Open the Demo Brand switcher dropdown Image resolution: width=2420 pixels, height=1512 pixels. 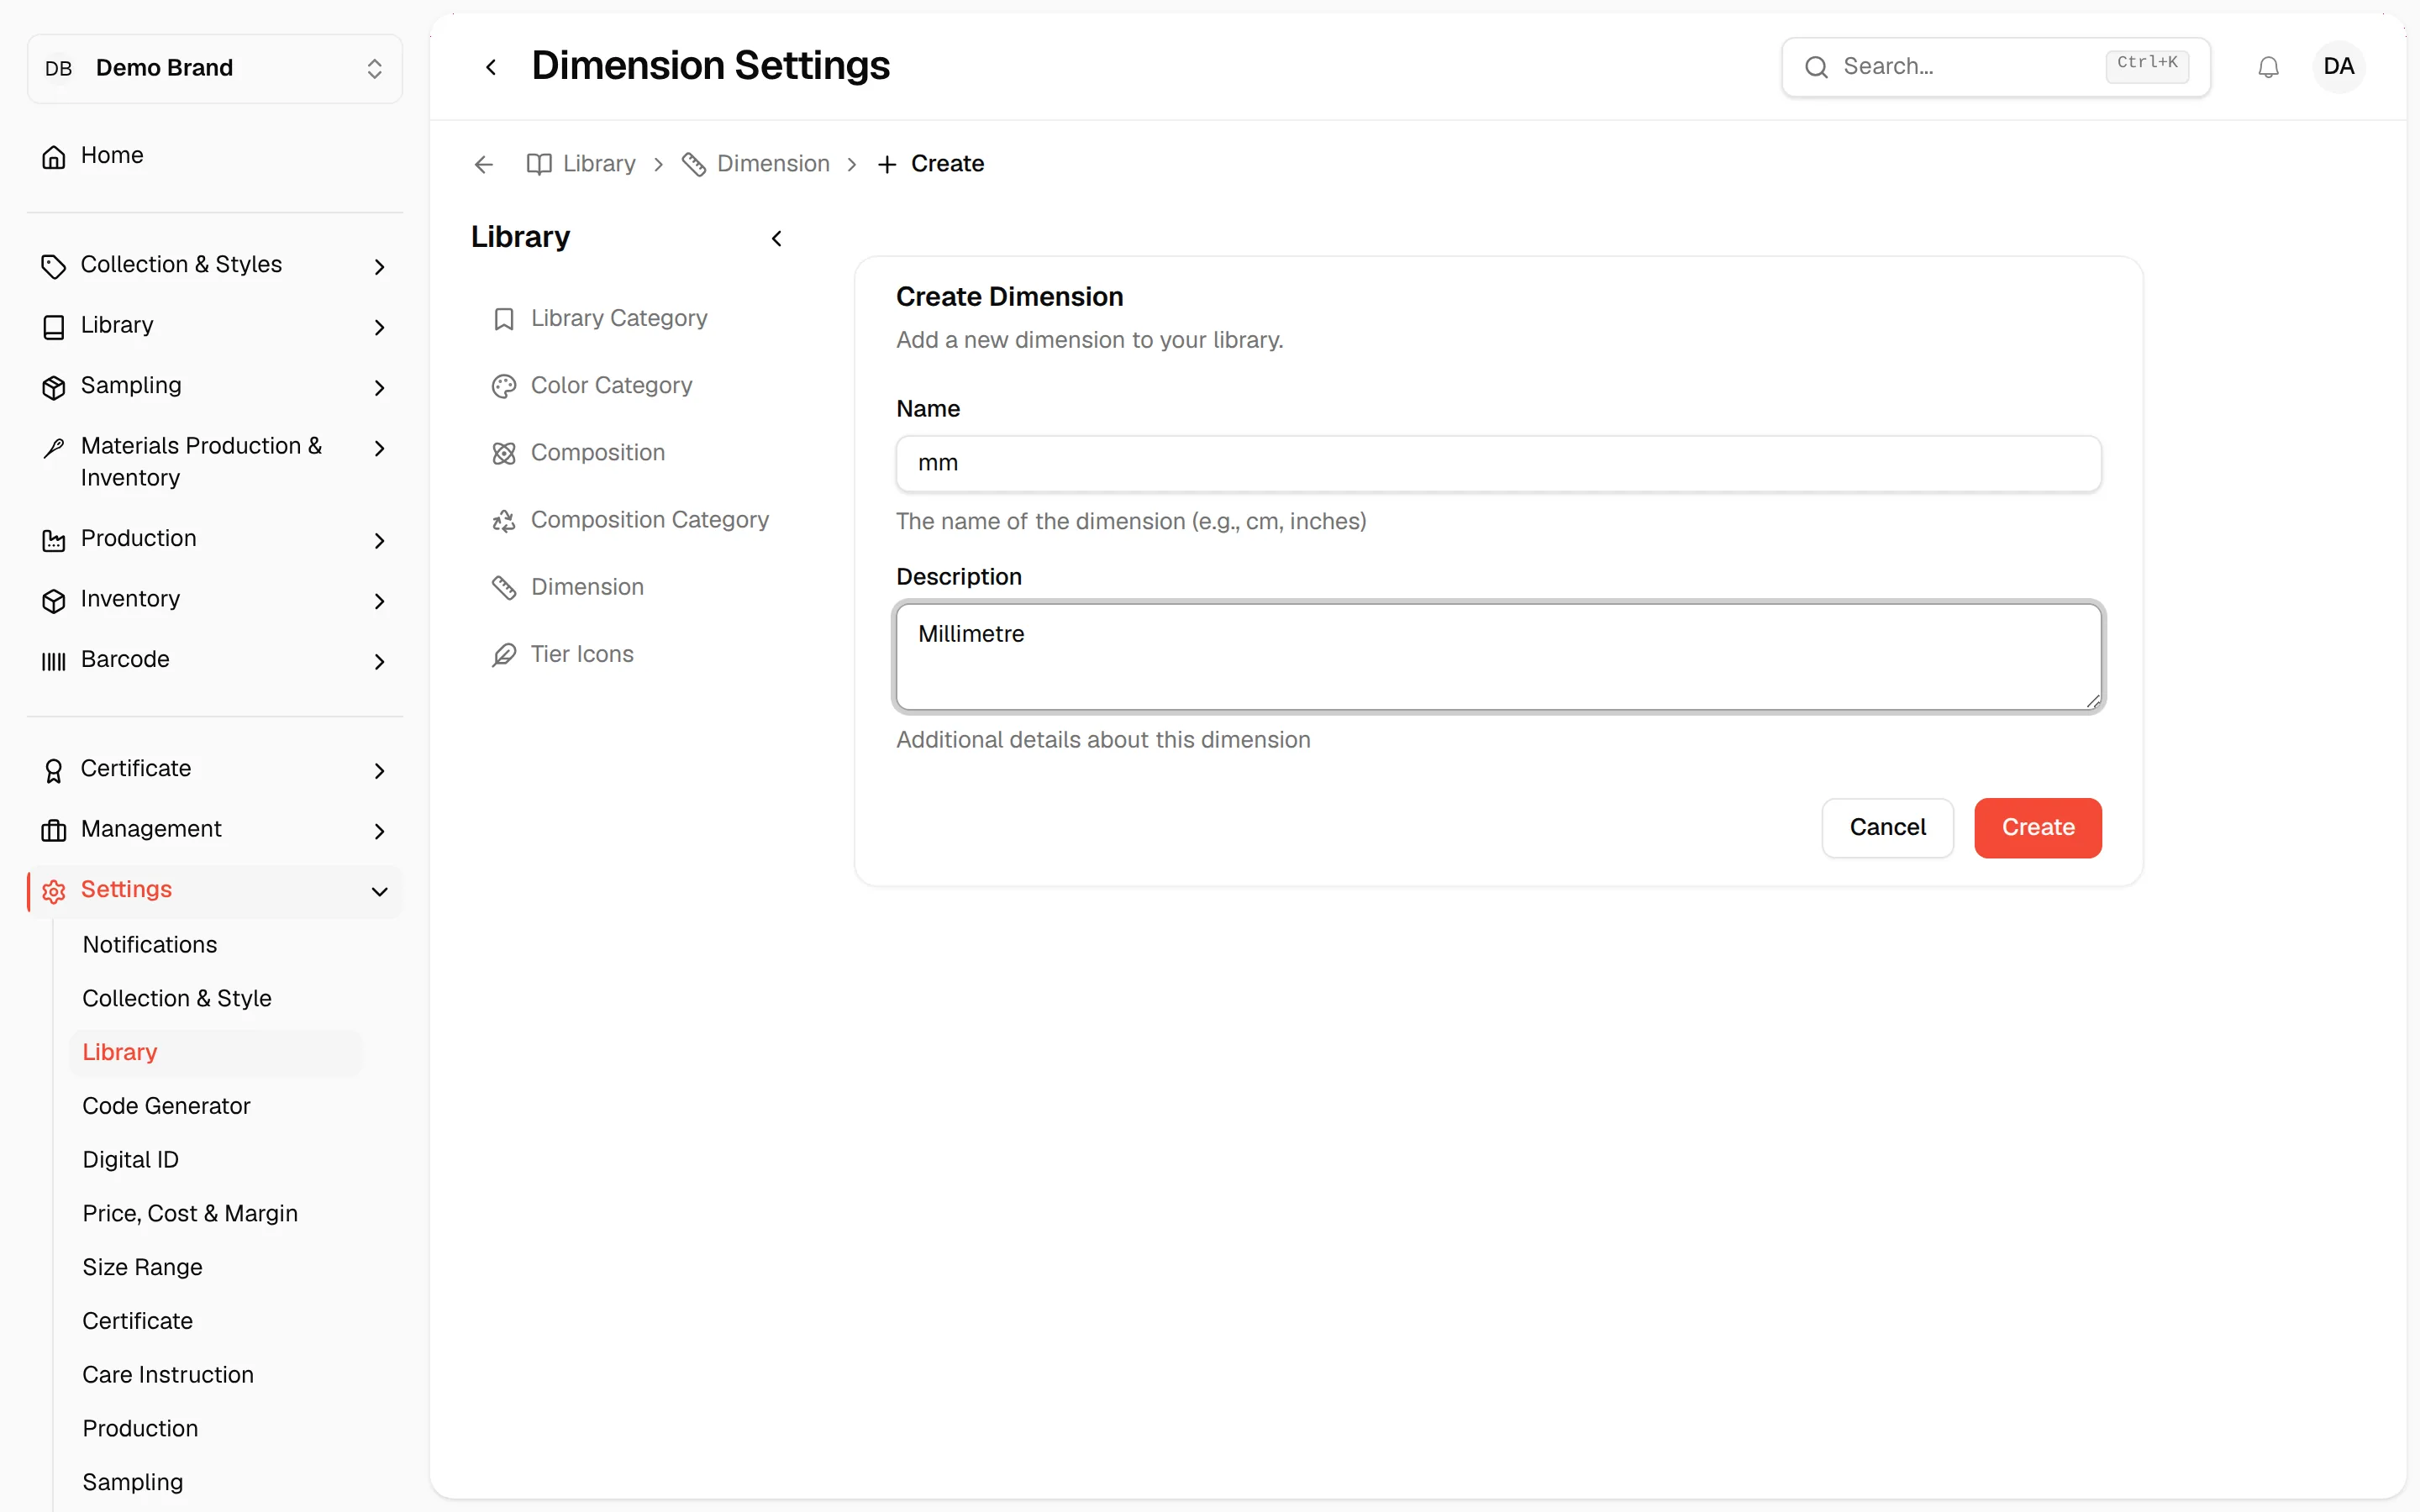(x=215, y=68)
